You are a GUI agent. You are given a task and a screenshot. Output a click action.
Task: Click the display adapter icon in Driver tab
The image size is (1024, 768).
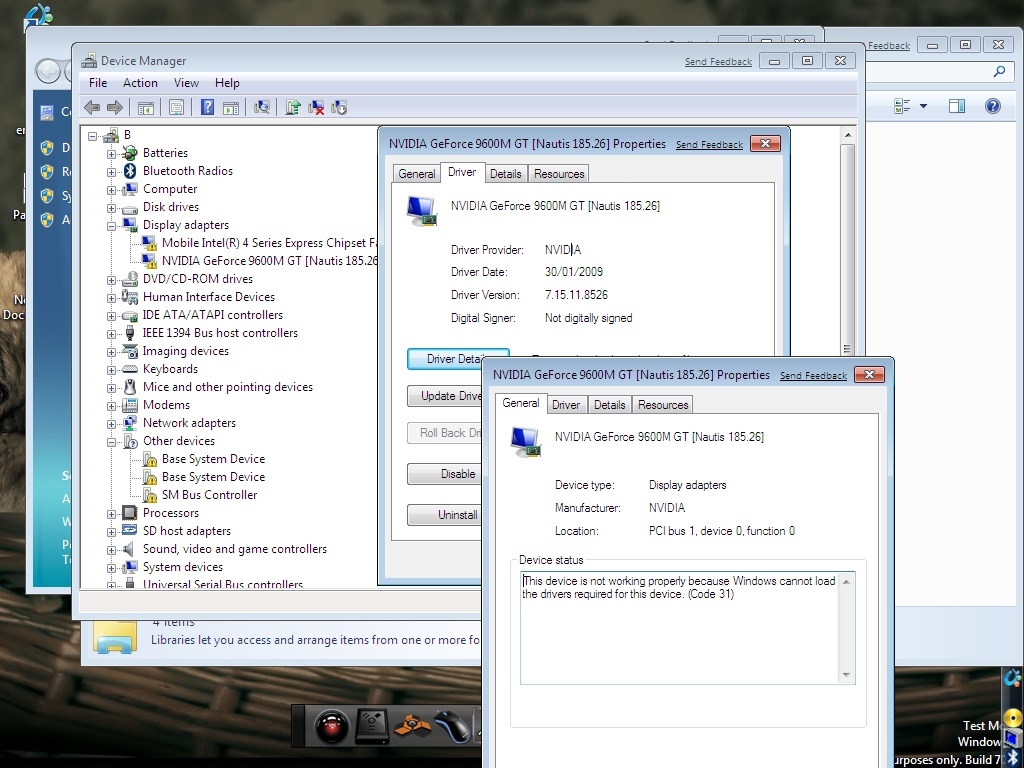point(422,211)
